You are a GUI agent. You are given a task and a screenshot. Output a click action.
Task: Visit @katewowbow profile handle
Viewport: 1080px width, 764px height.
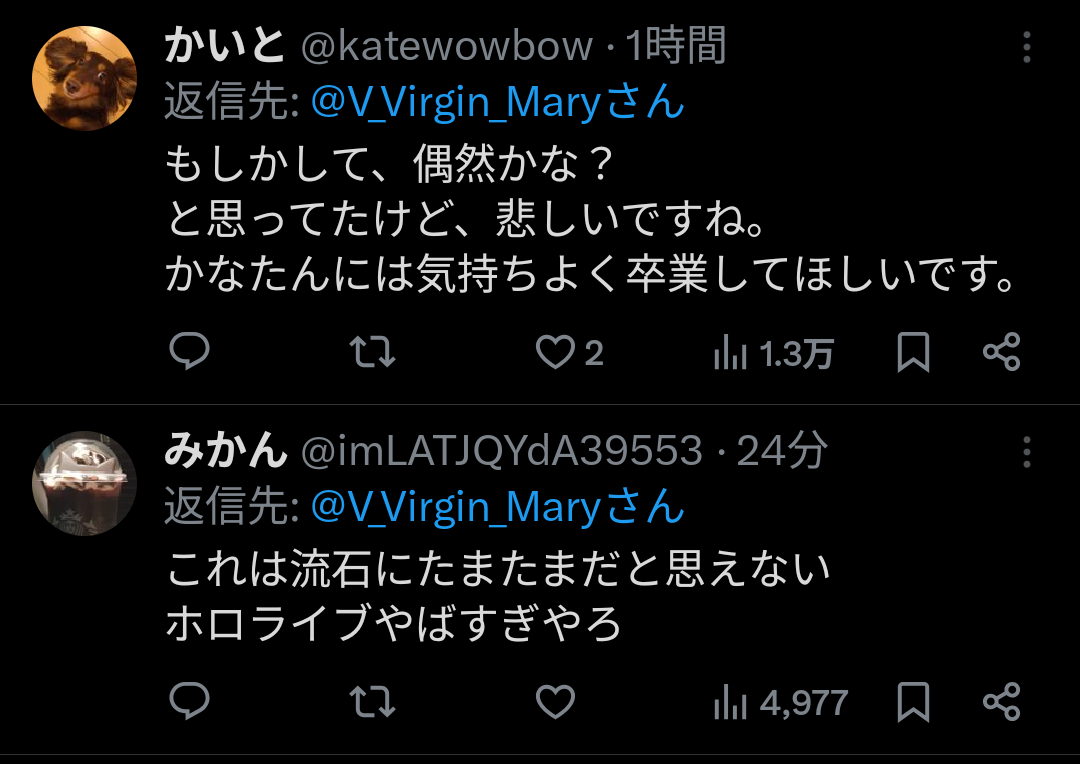point(446,47)
